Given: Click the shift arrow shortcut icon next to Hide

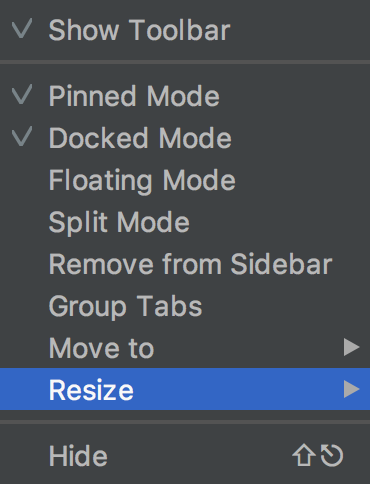Looking at the screenshot, I should coord(304,455).
